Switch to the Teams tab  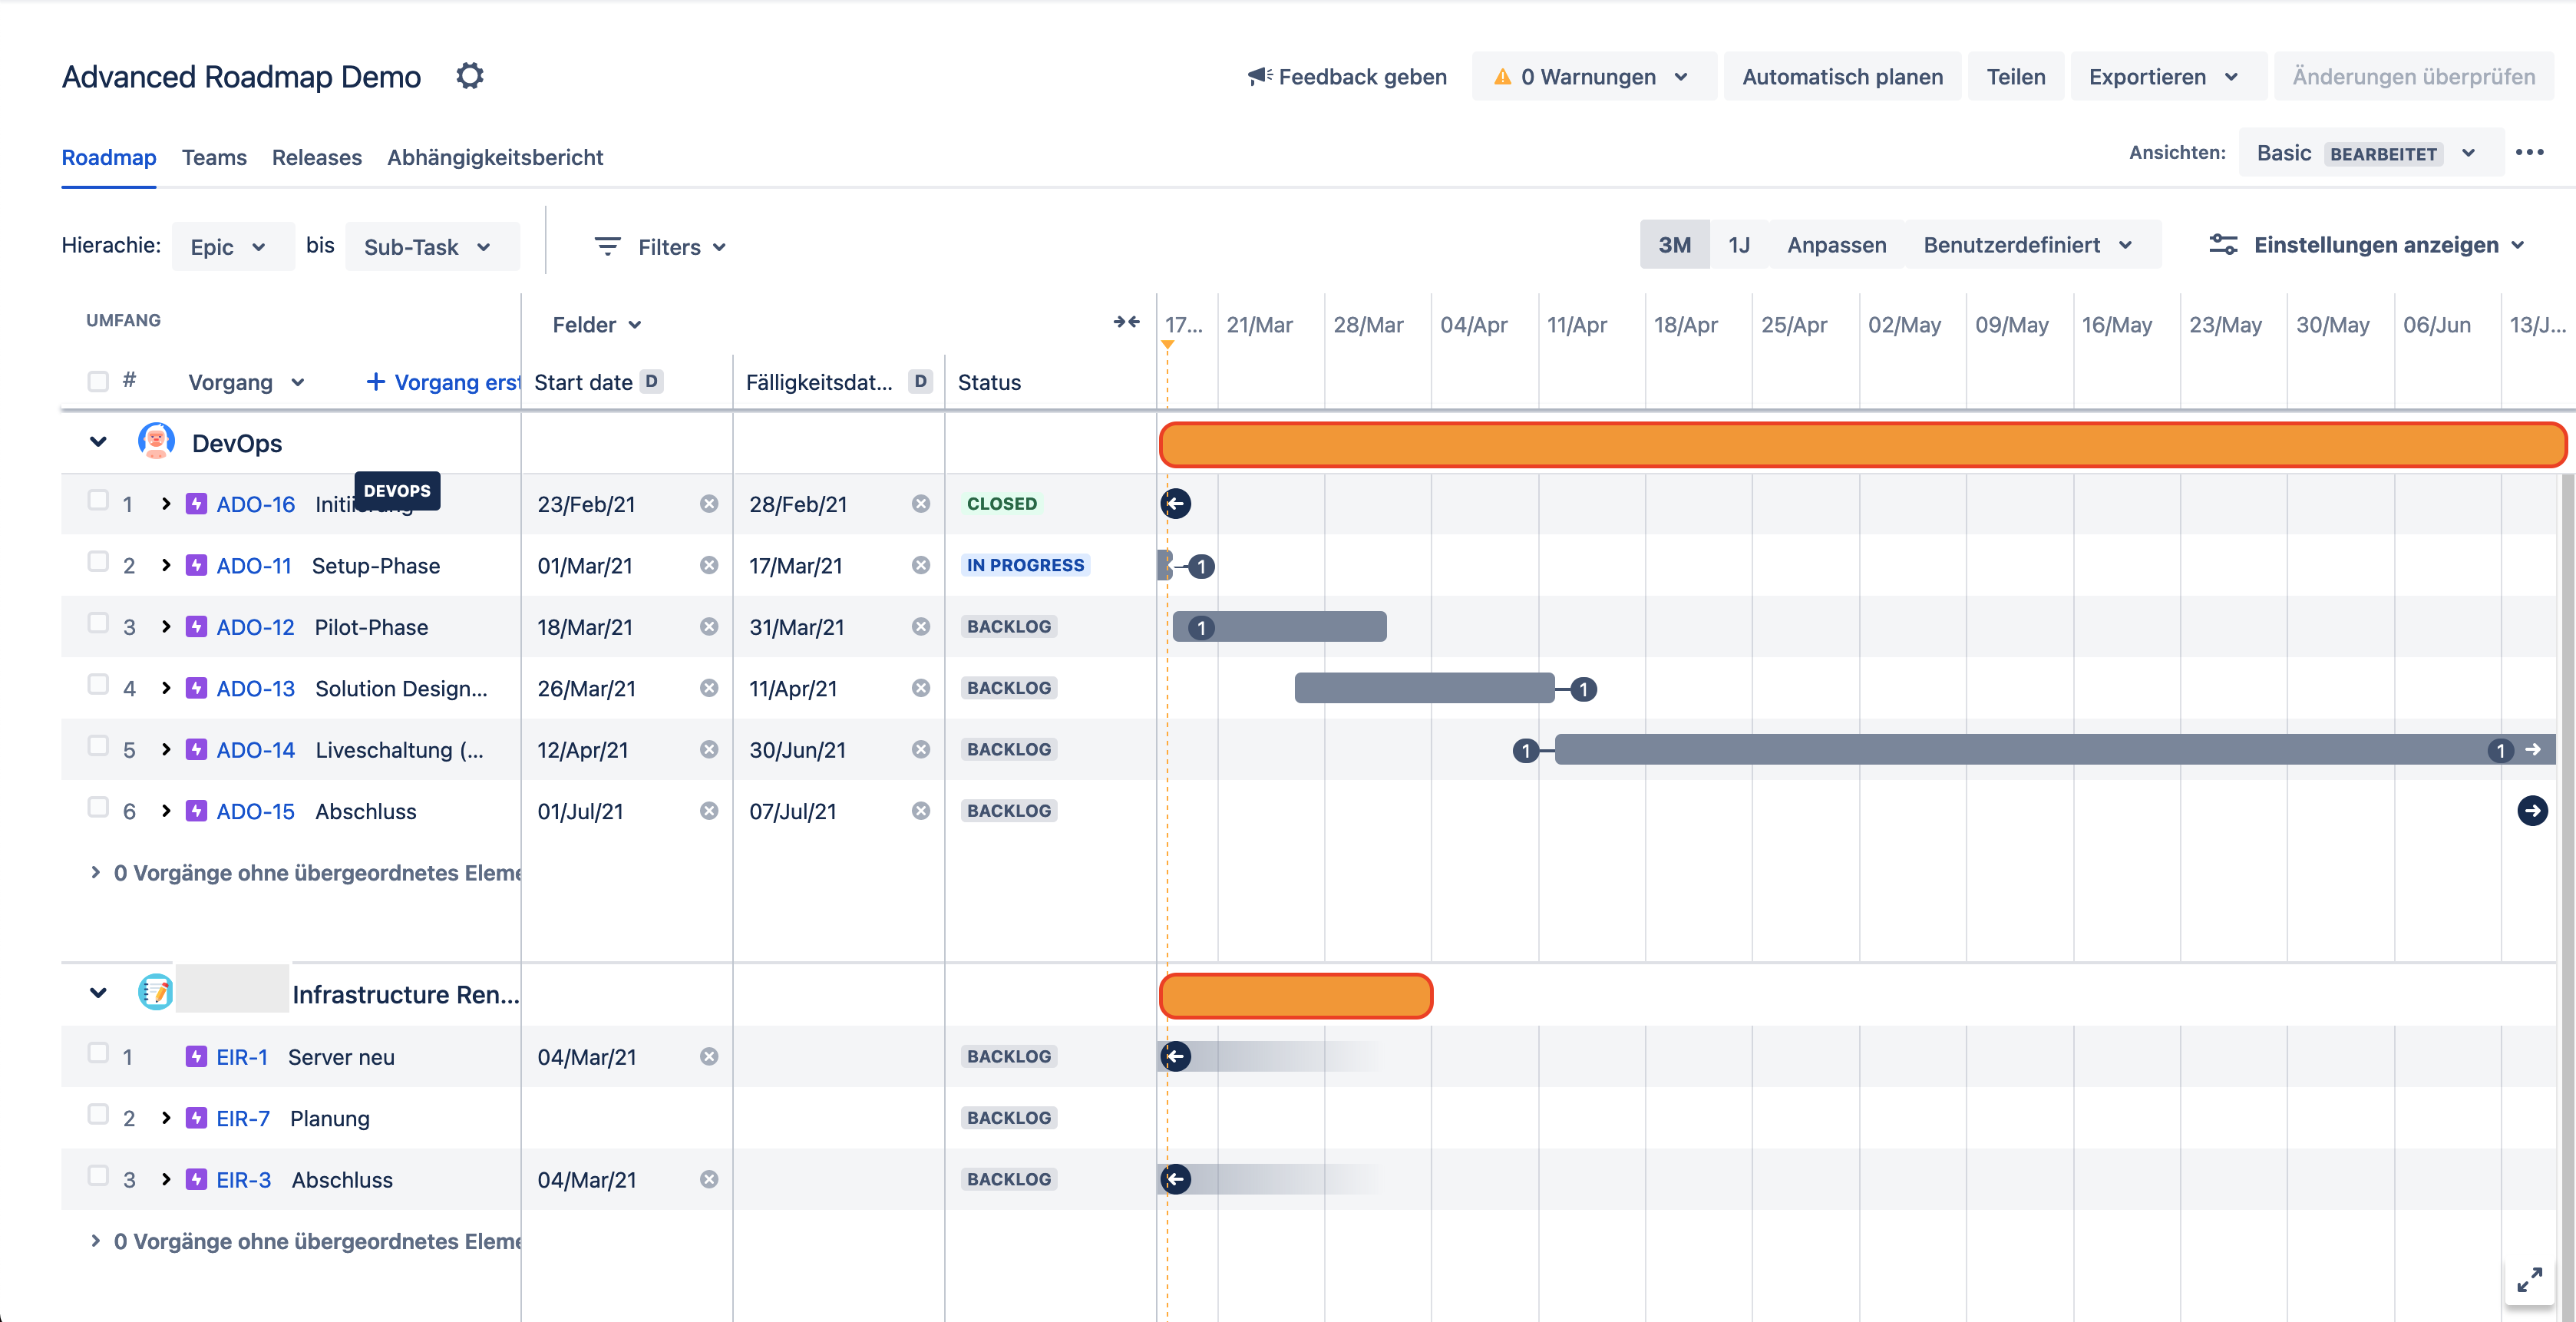click(214, 157)
